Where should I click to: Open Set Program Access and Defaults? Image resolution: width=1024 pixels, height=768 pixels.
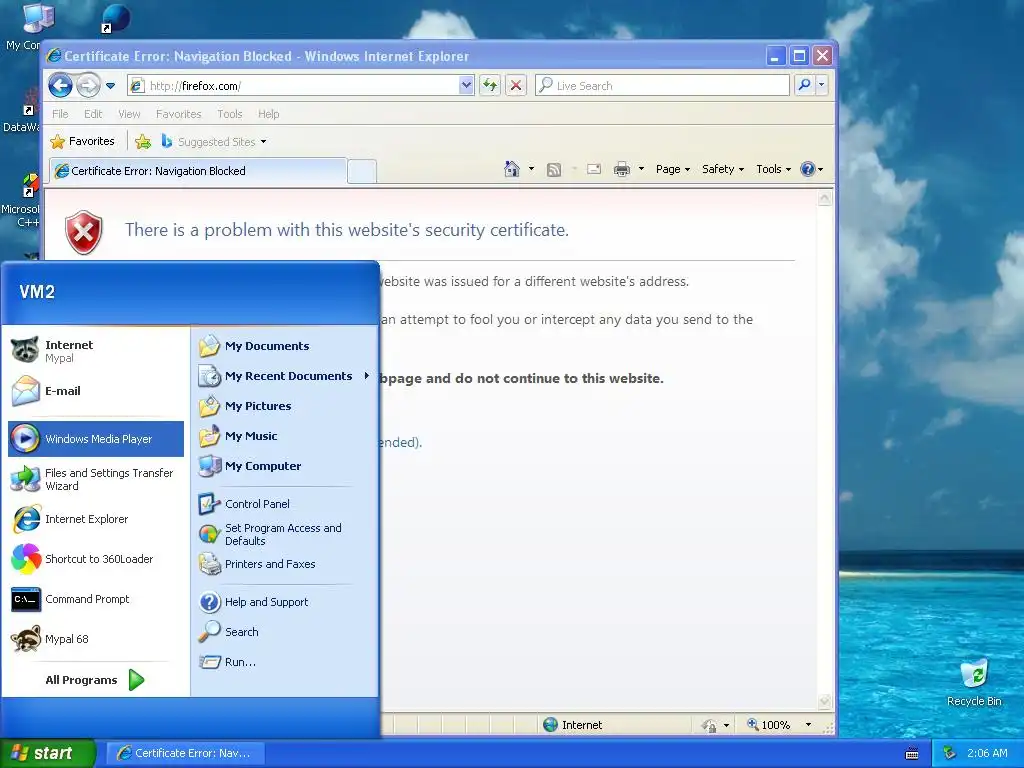pos(285,534)
